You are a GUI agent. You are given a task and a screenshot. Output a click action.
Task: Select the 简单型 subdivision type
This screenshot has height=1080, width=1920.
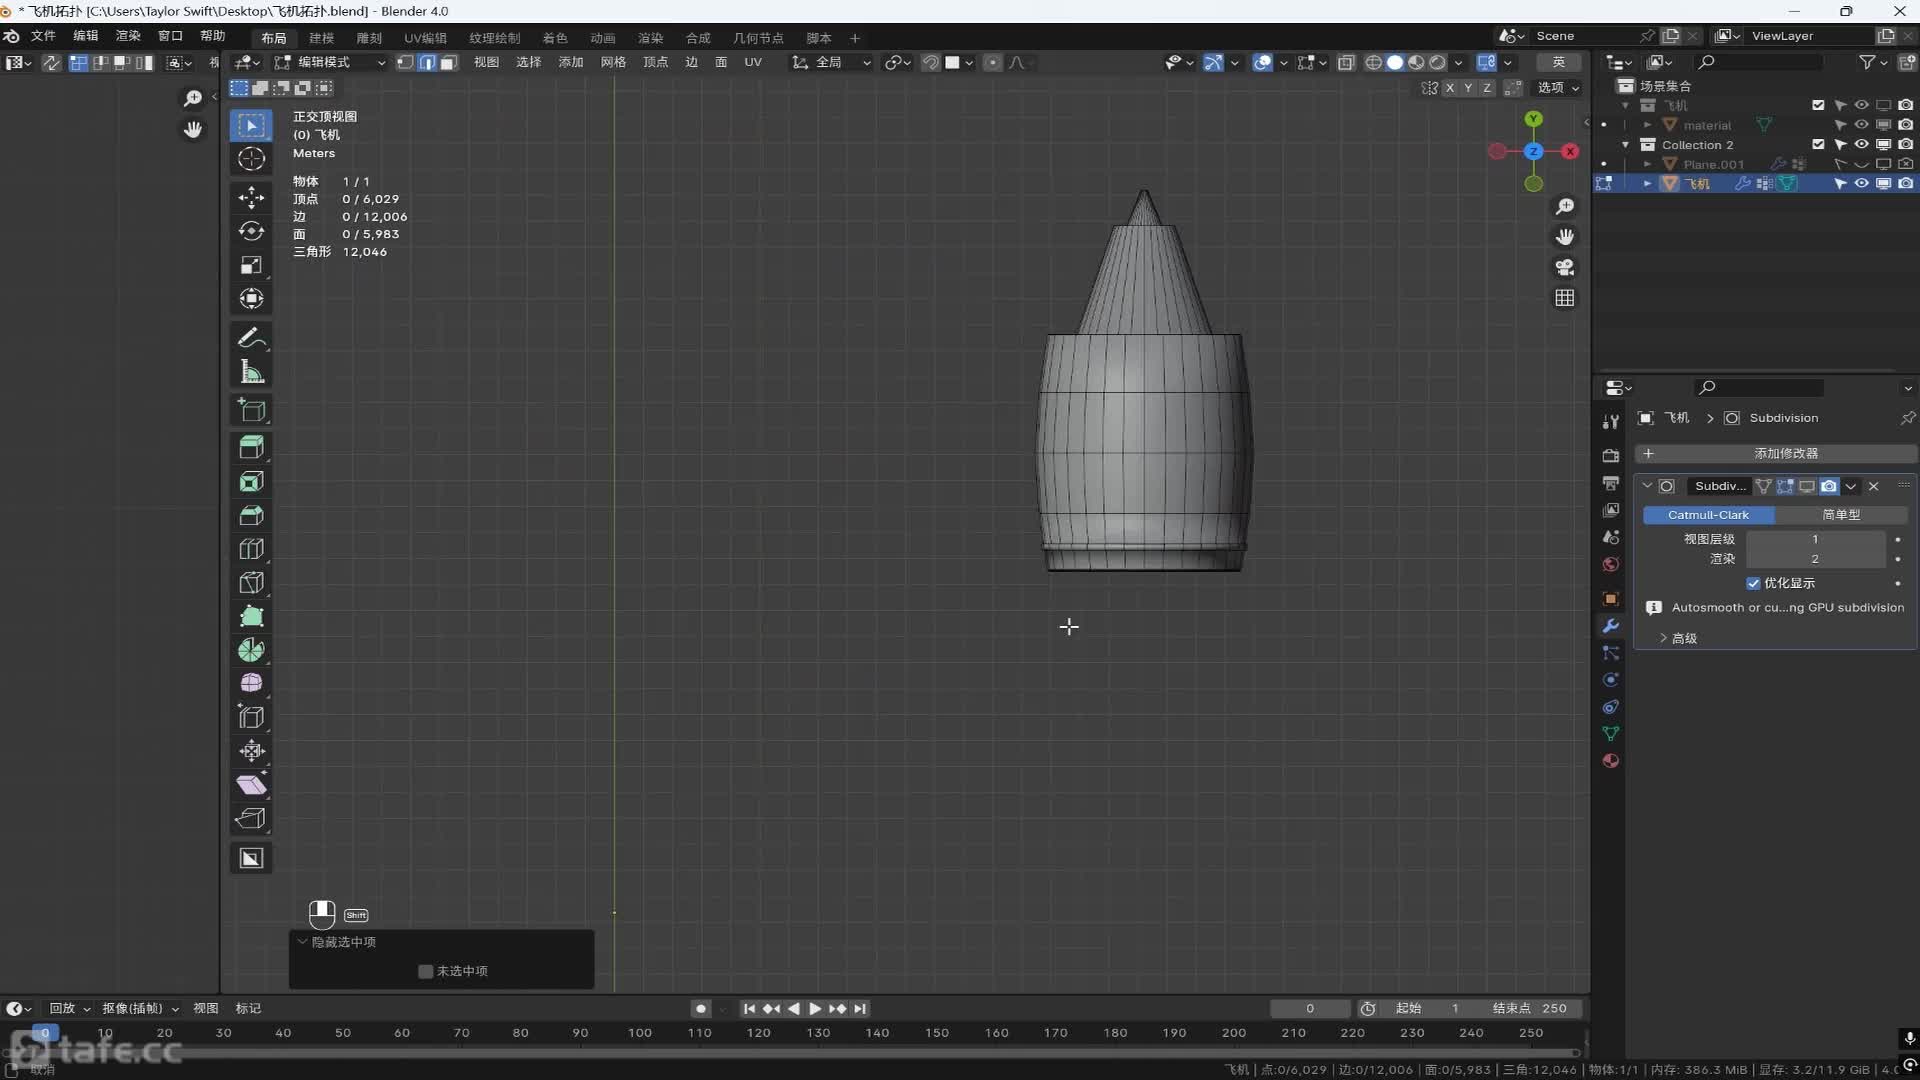(1841, 515)
